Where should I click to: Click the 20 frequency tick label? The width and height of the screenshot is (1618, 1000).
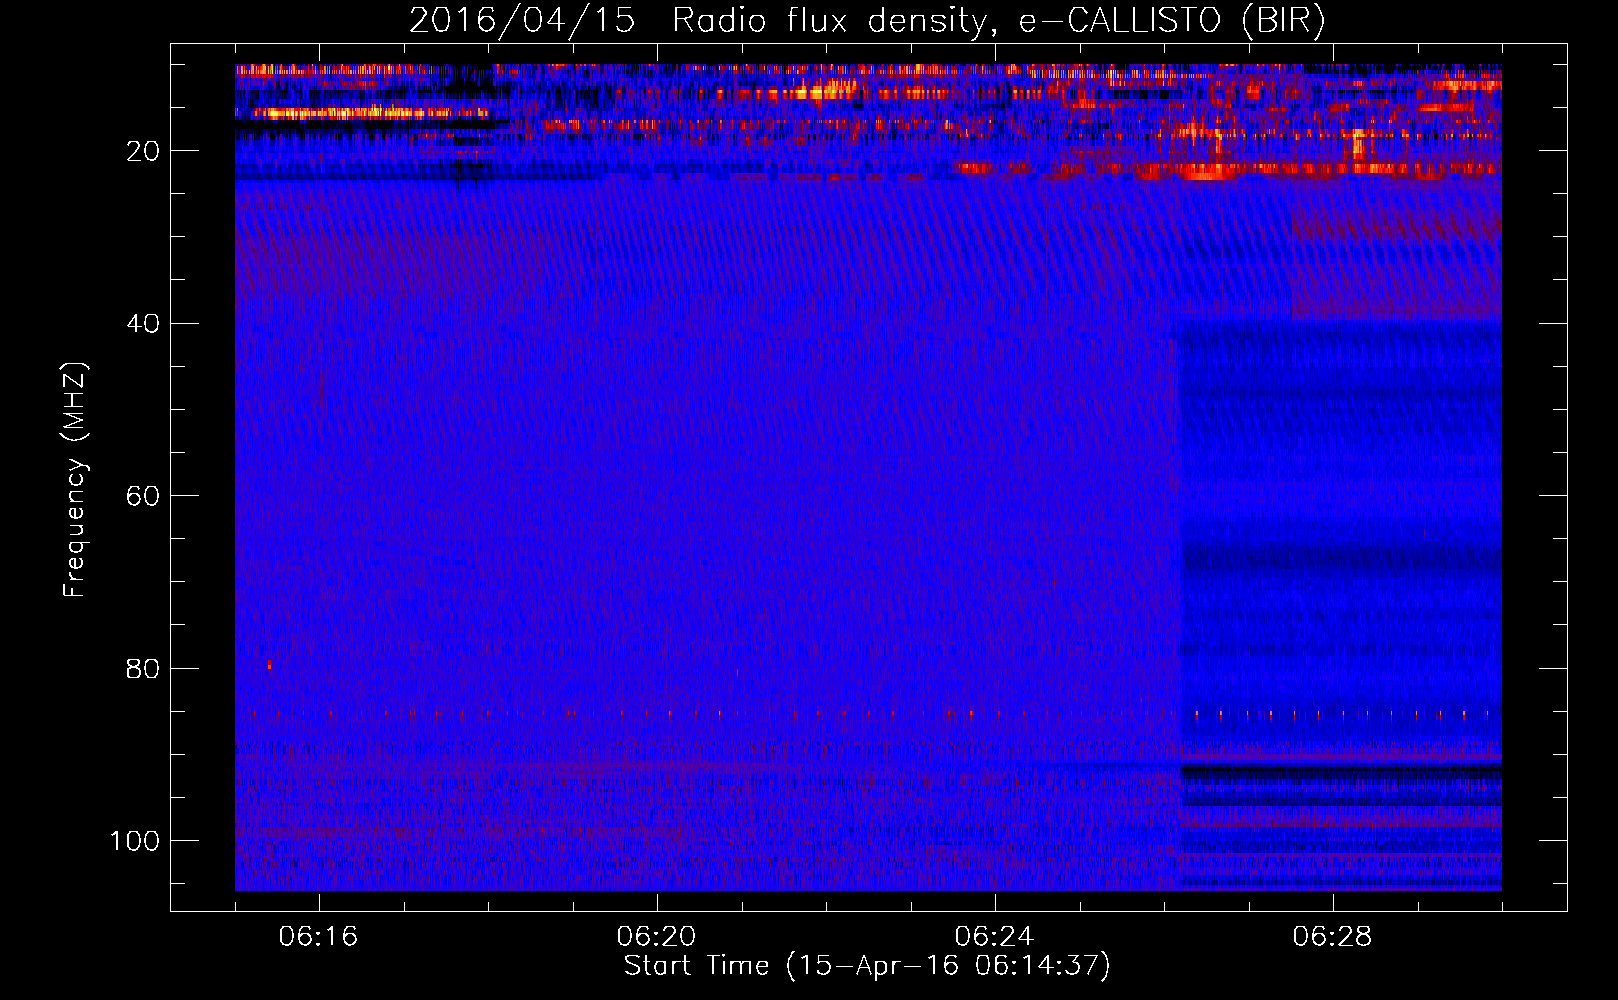(x=143, y=151)
